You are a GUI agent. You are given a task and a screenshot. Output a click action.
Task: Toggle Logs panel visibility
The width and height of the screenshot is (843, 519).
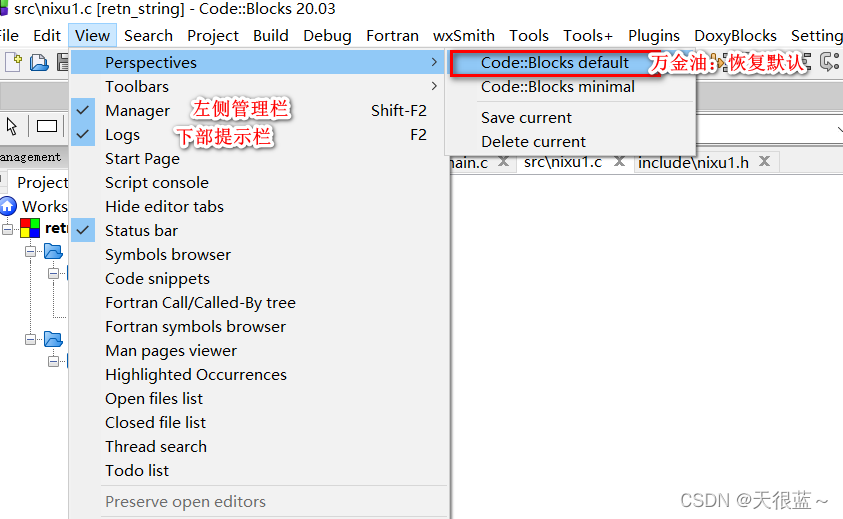(x=260, y=134)
